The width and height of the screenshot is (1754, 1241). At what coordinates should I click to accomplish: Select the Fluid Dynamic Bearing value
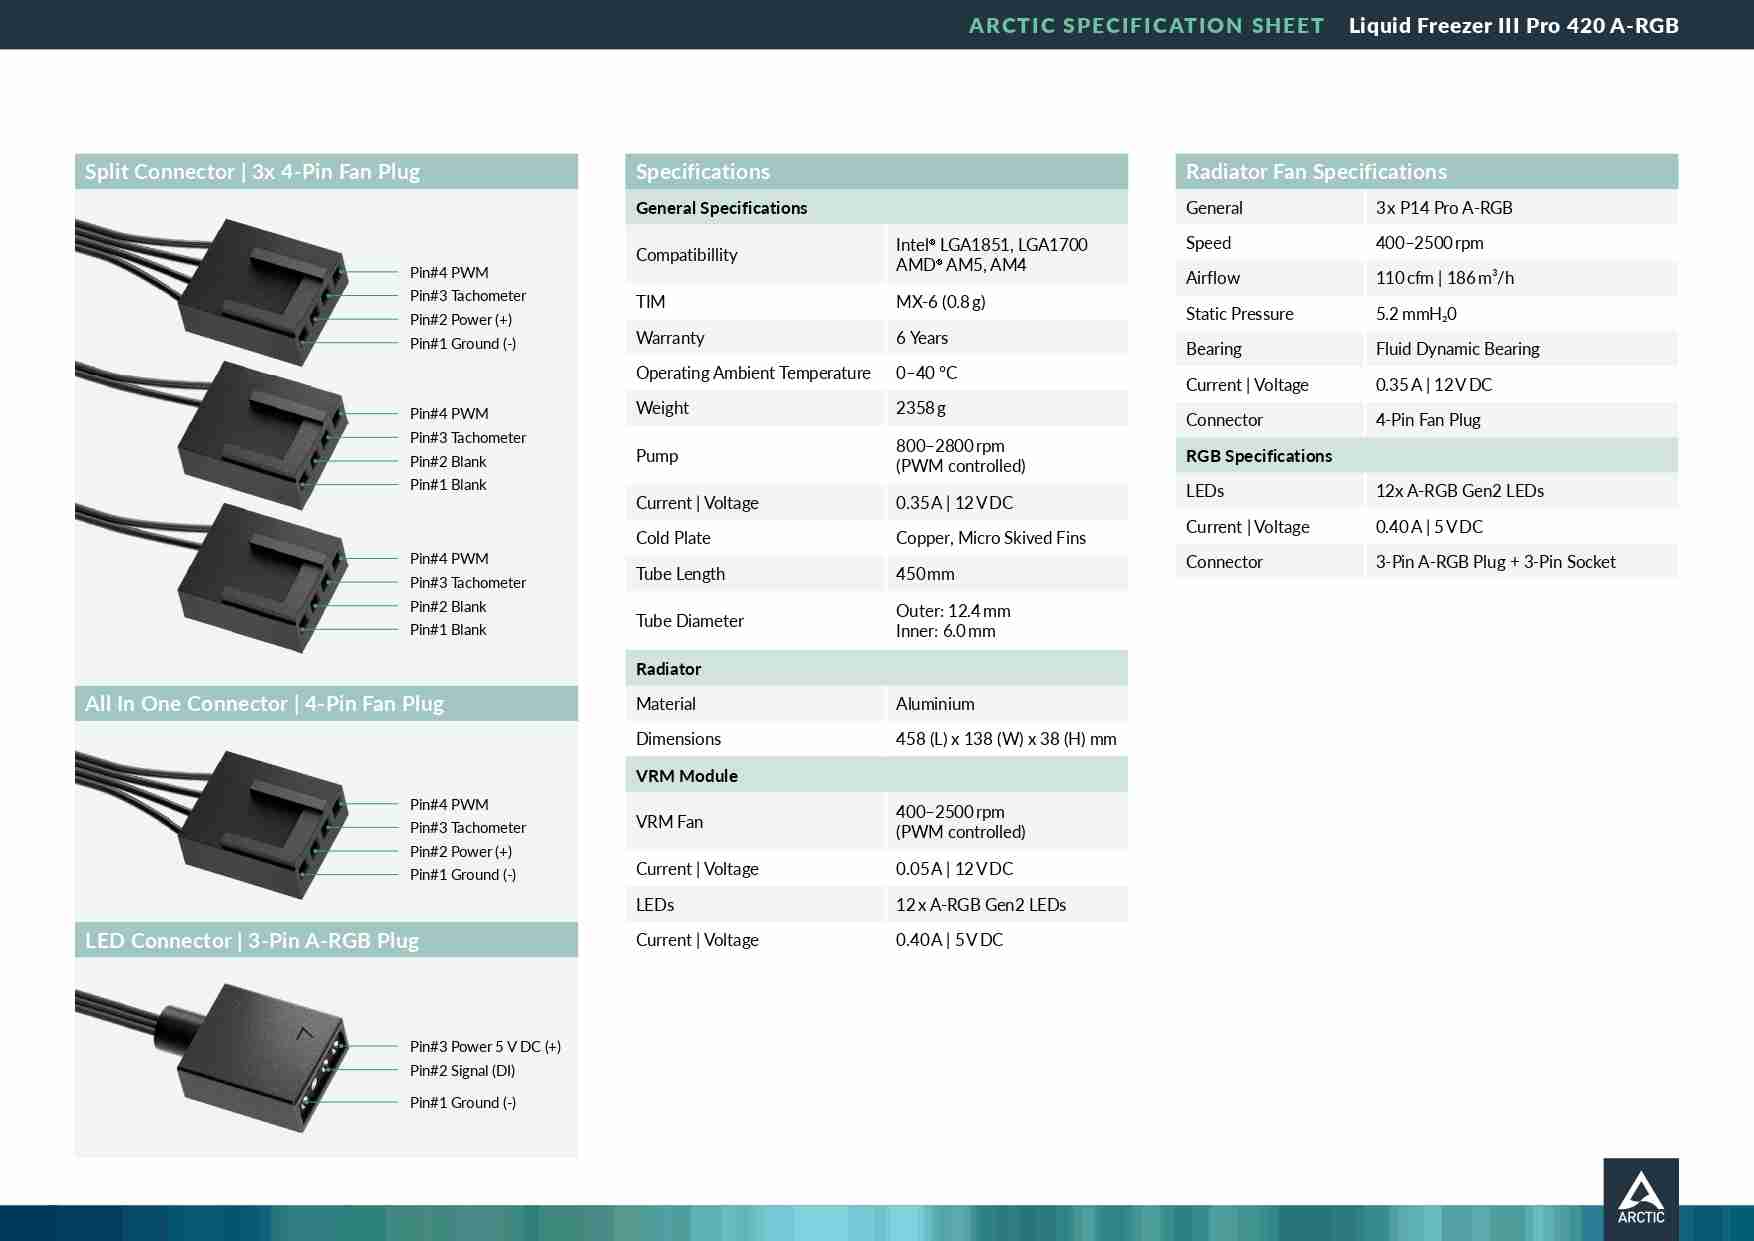pos(1457,349)
